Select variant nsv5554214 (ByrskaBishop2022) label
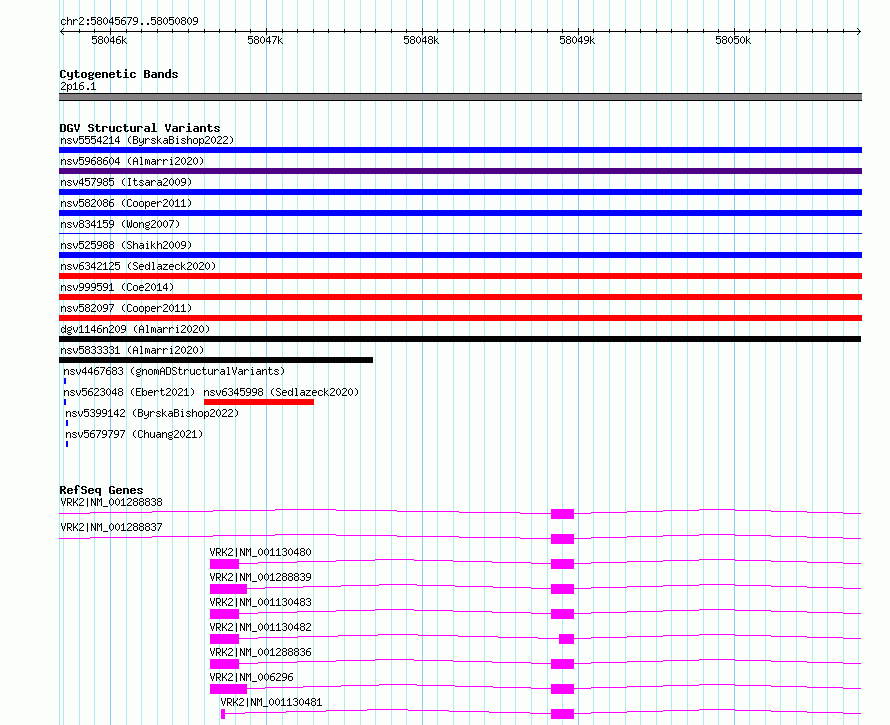The image size is (890, 725). tap(147, 140)
